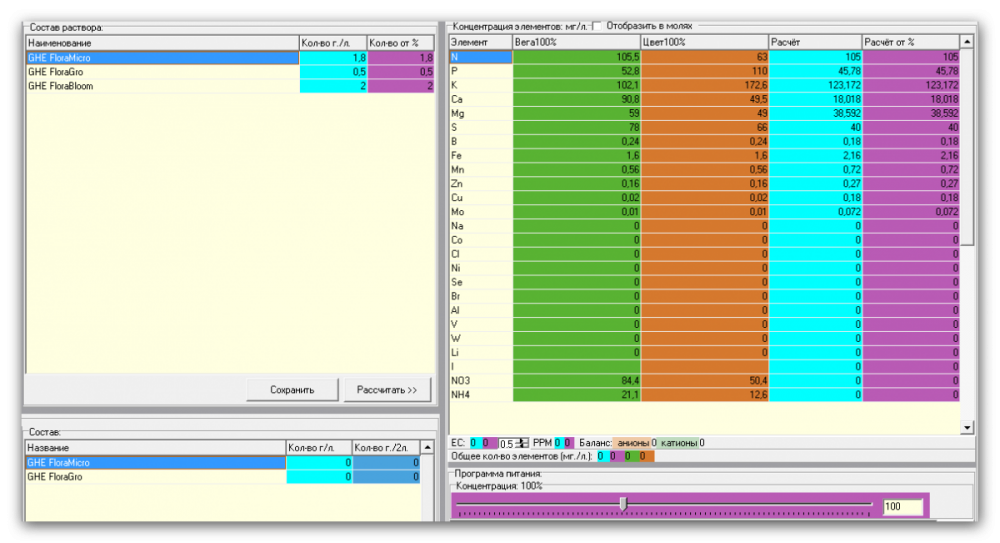Image resolution: width=1000 pixels, height=543 pixels.
Task: Click the Вега100% cell showing 90,8
Action: [577, 99]
